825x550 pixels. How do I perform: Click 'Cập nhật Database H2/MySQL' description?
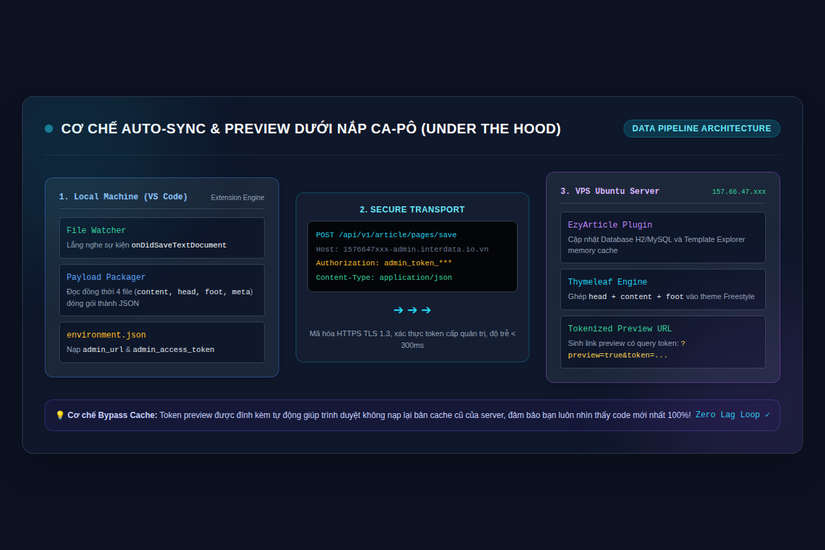656,245
